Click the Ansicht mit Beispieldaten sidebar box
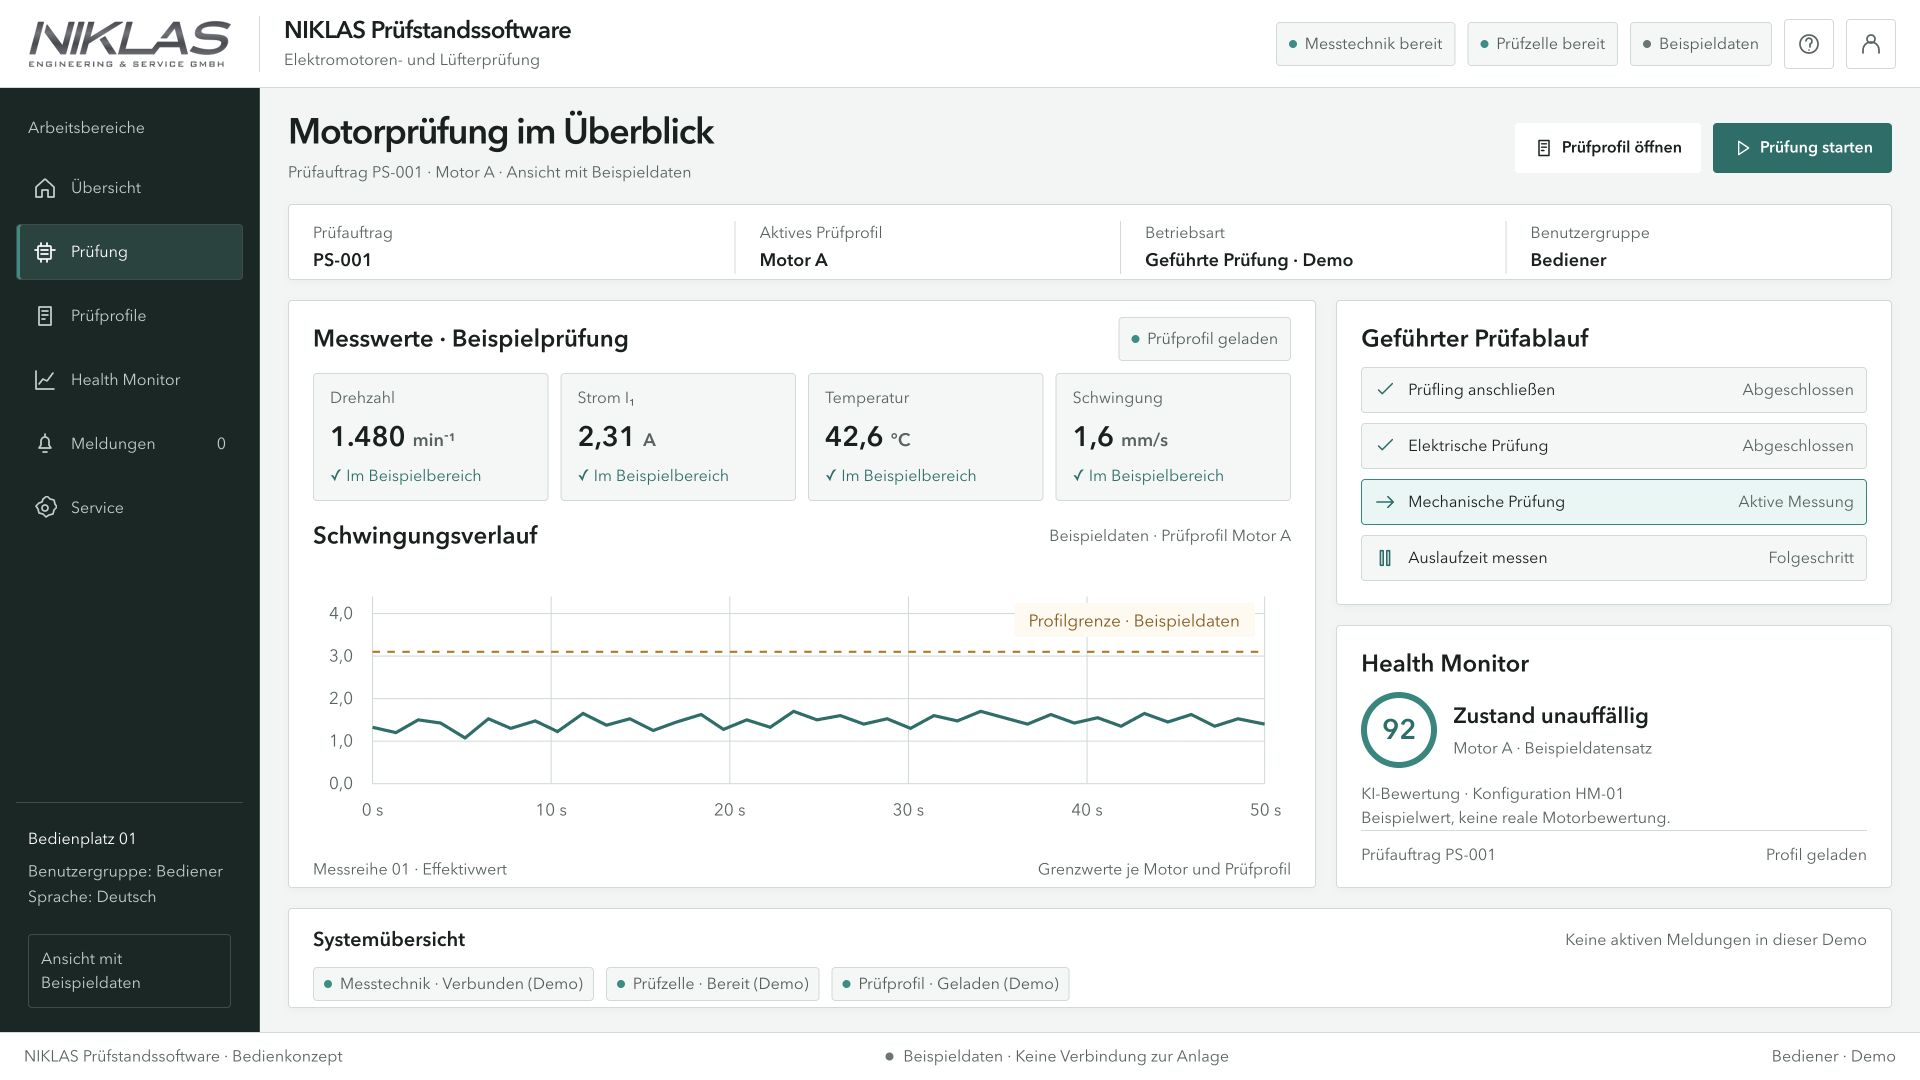 click(x=129, y=971)
